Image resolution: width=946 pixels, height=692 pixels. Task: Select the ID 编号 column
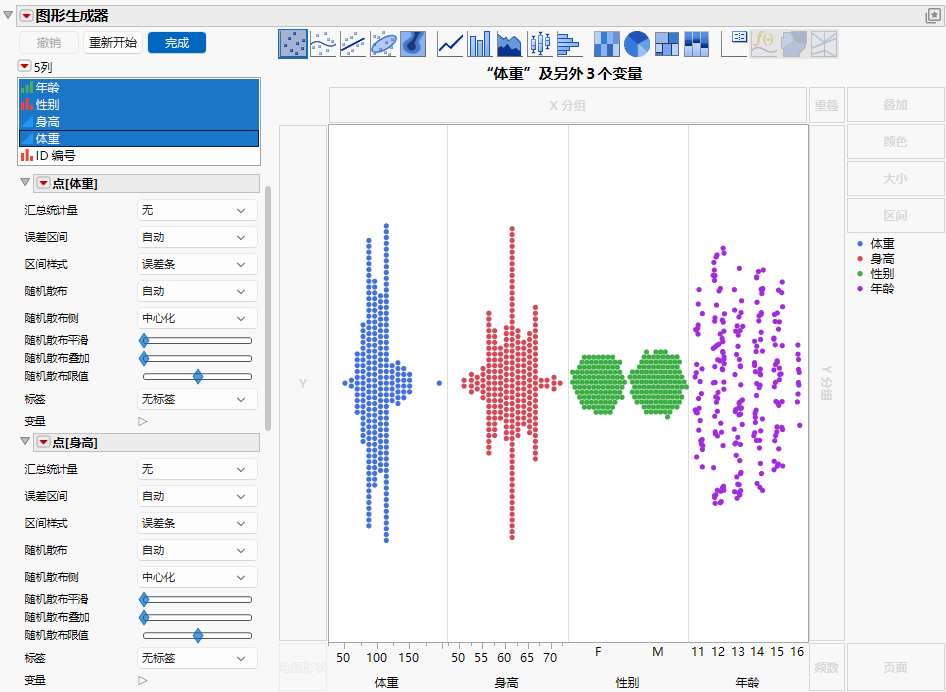139,156
